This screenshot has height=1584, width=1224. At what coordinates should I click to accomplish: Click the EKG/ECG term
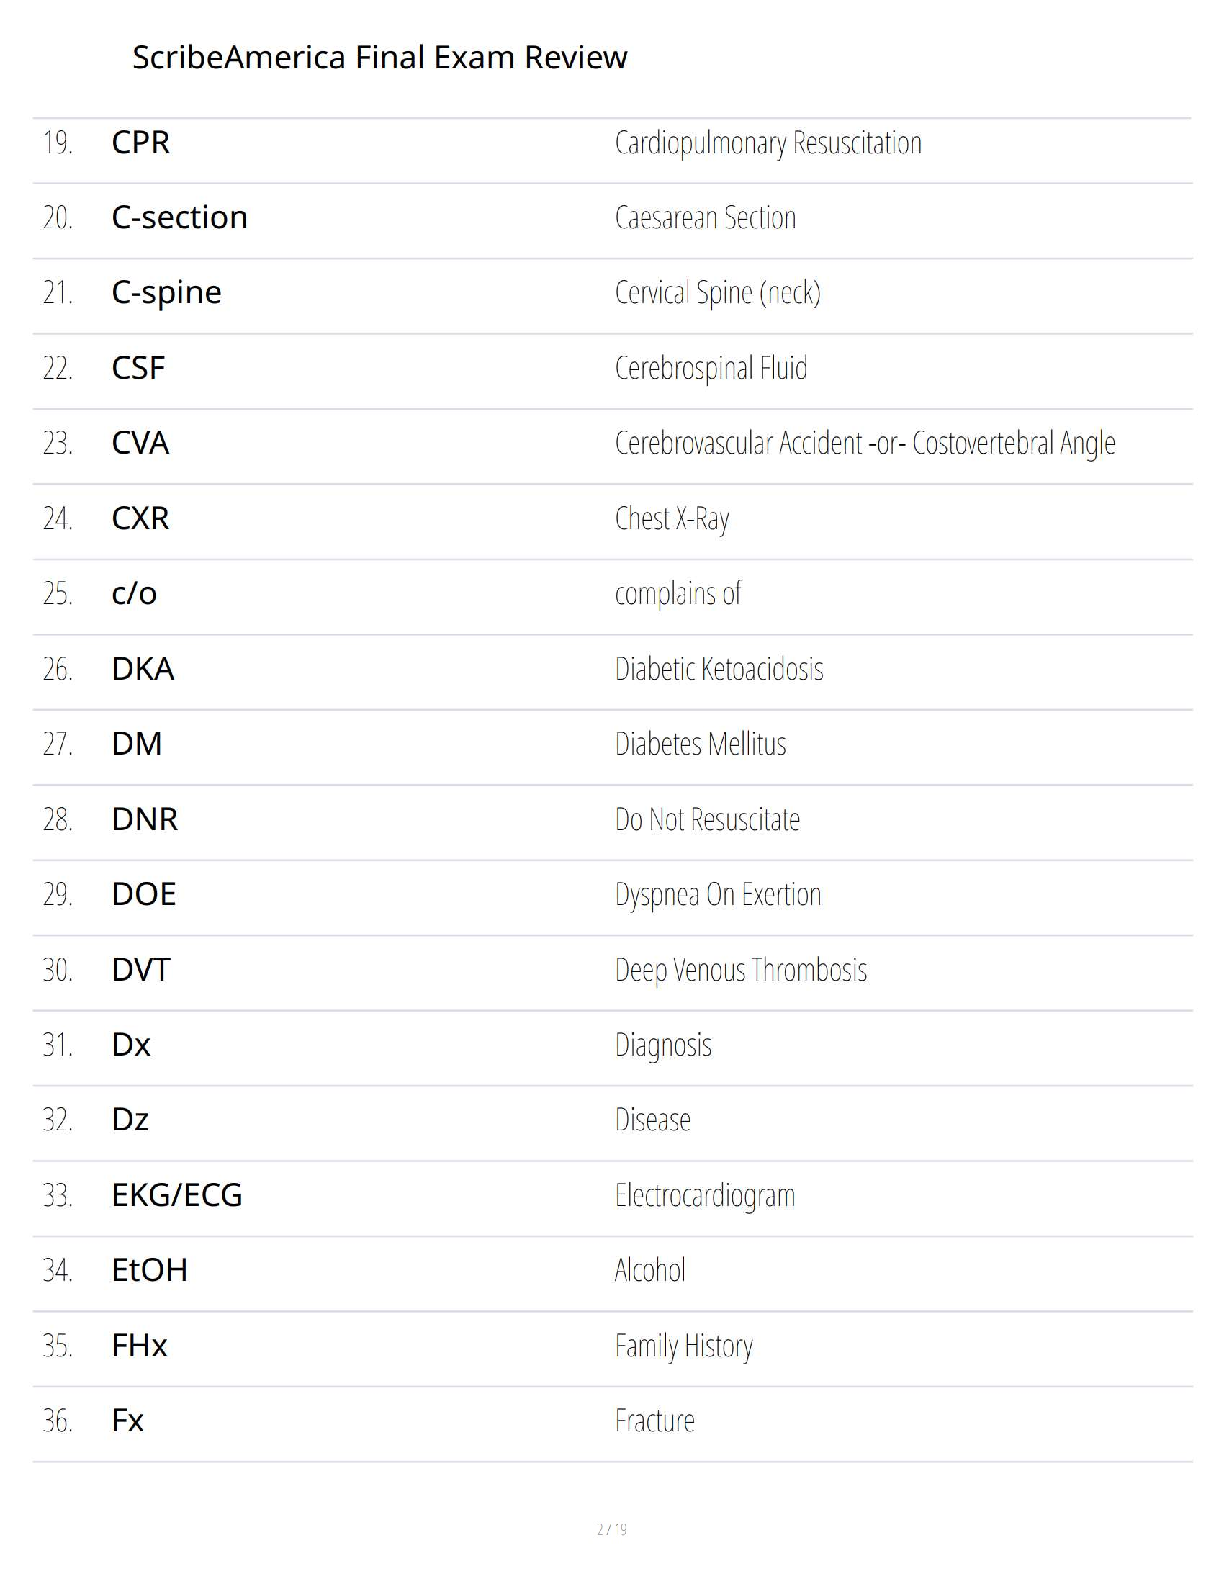coord(177,1195)
